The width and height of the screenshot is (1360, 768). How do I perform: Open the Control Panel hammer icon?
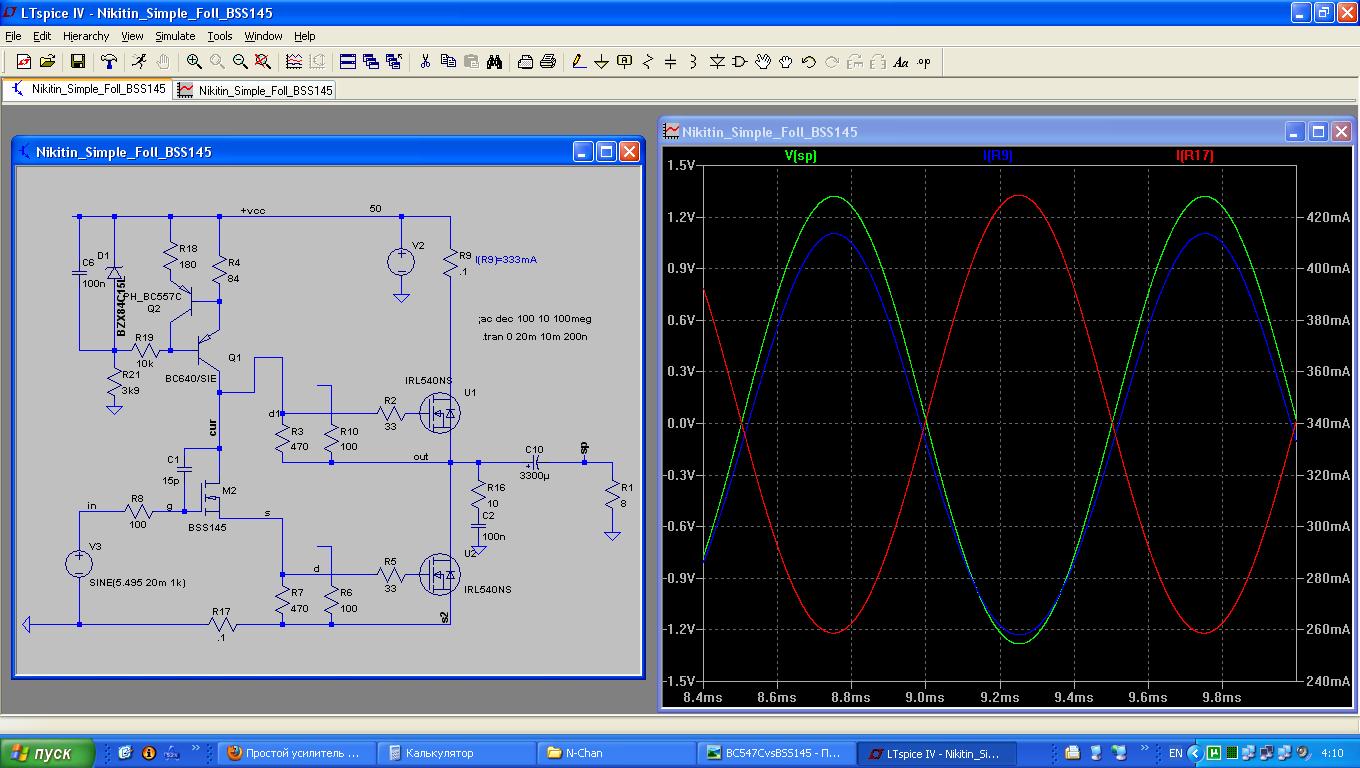[108, 62]
